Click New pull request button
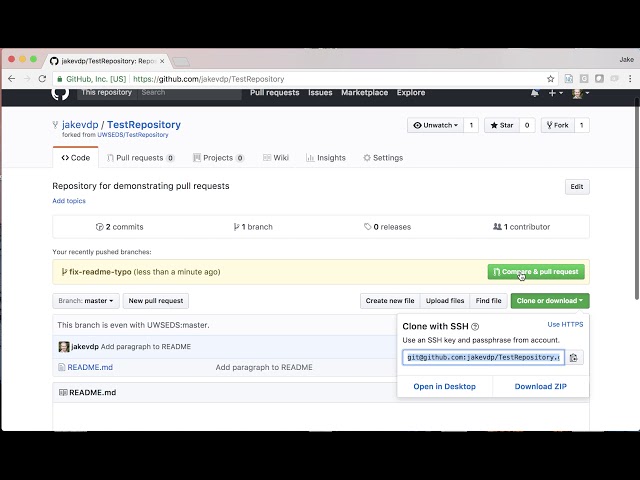Viewport: 640px width, 480px height. pyautogui.click(x=156, y=301)
